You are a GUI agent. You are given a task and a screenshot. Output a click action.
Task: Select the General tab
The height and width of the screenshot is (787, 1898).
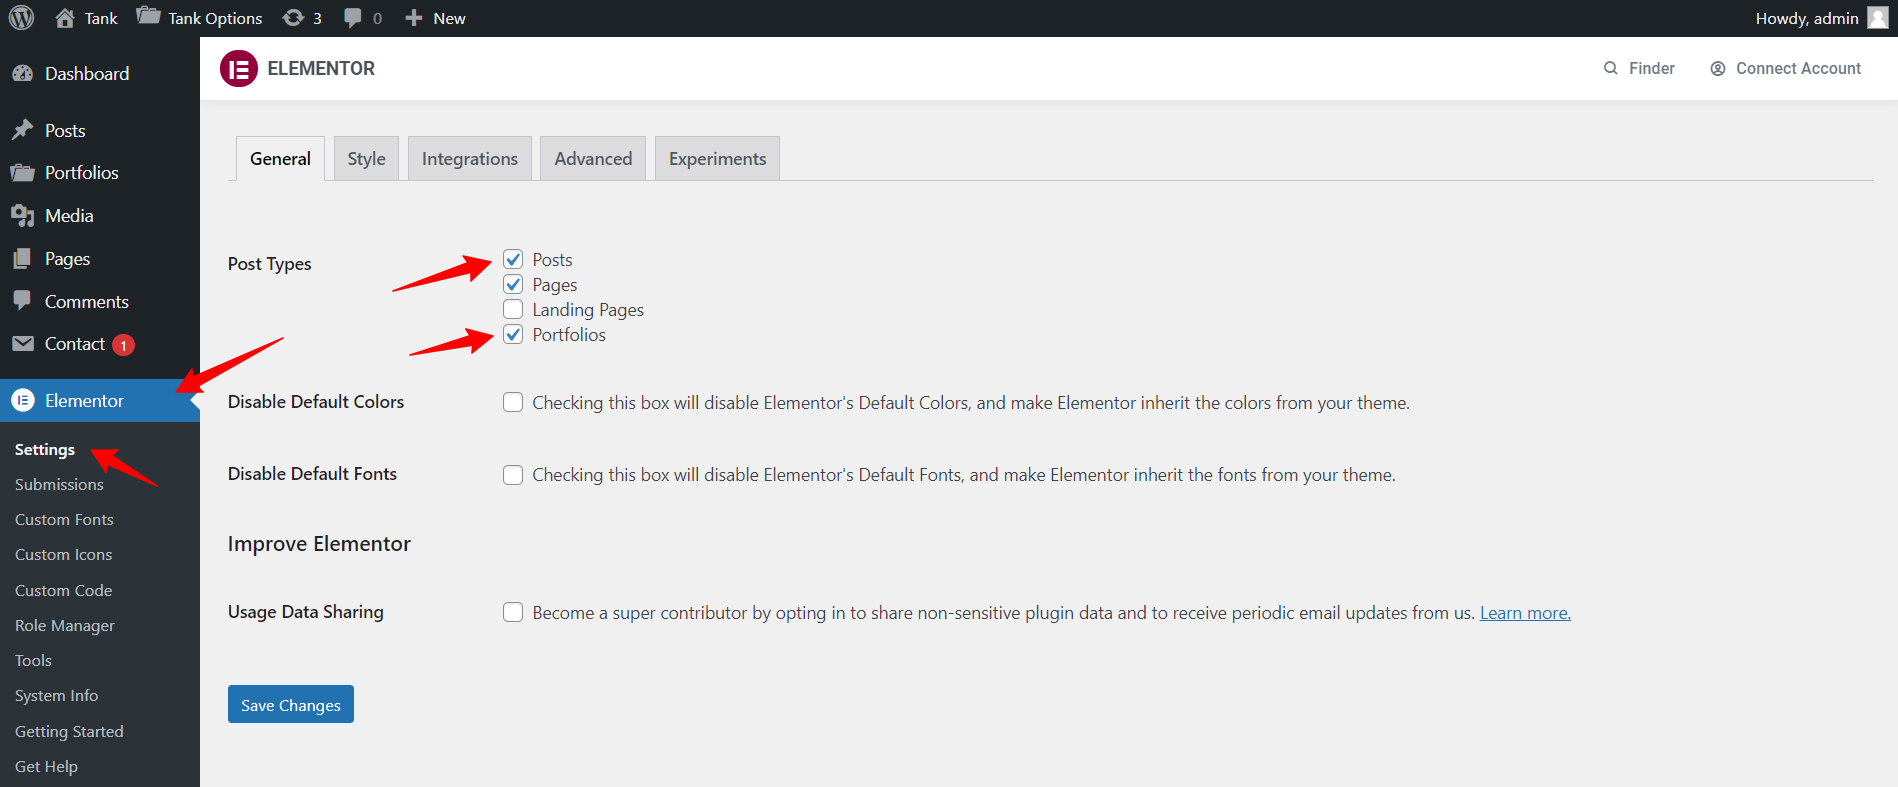click(x=280, y=159)
